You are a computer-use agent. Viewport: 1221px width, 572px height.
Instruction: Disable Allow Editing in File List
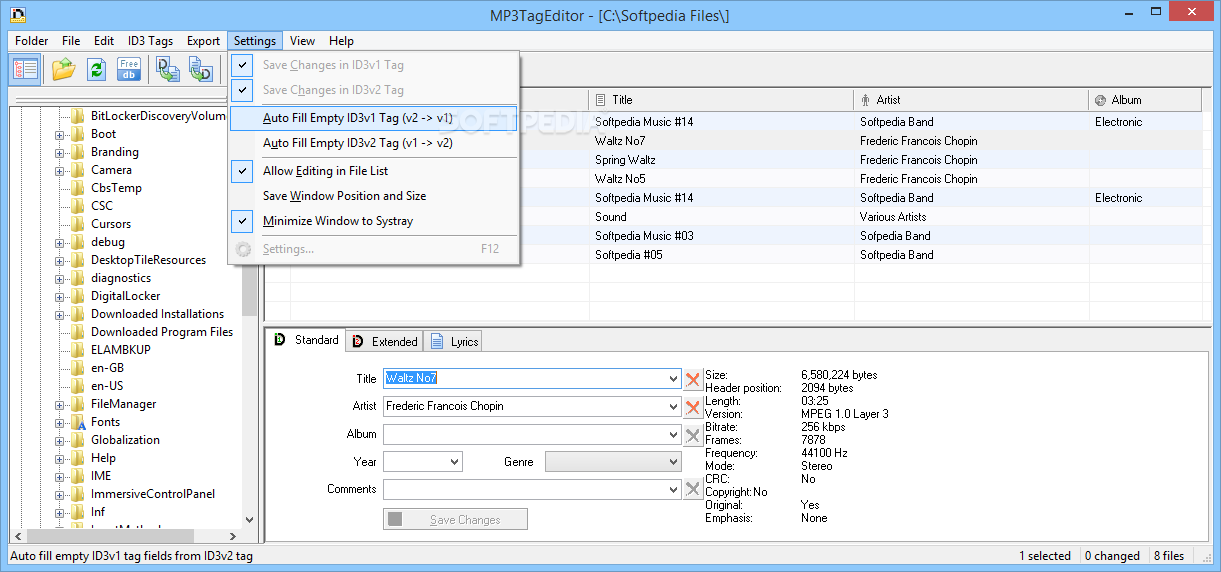[x=373, y=171]
